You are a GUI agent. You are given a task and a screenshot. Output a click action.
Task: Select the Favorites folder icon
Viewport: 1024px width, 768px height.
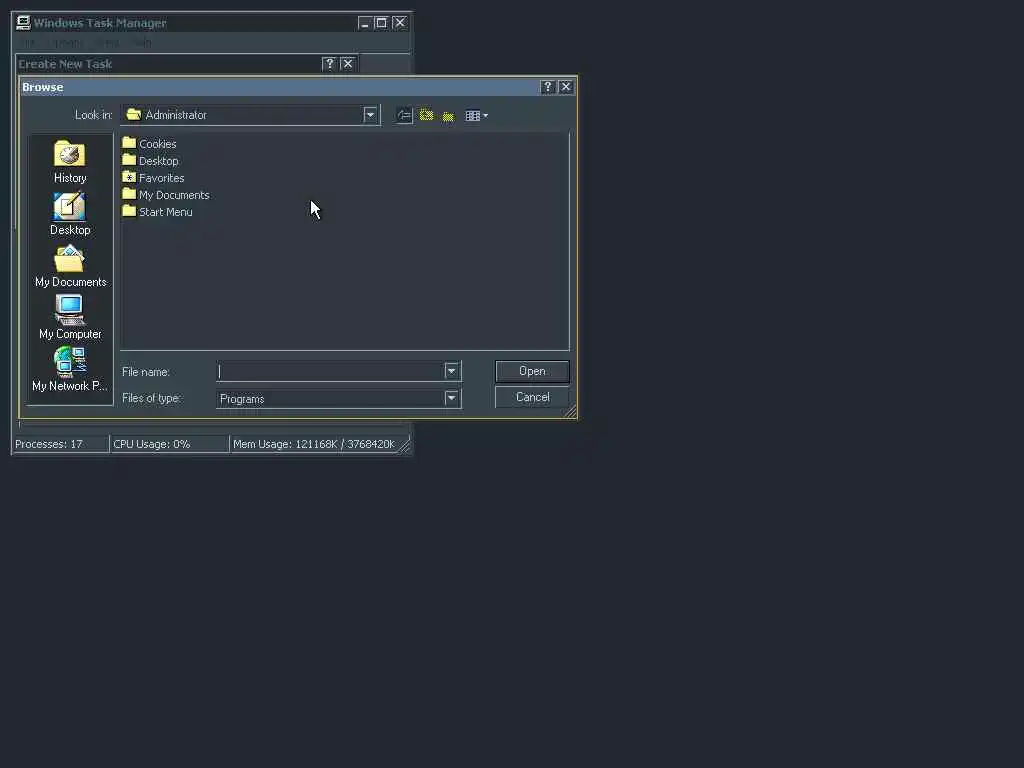(129, 177)
